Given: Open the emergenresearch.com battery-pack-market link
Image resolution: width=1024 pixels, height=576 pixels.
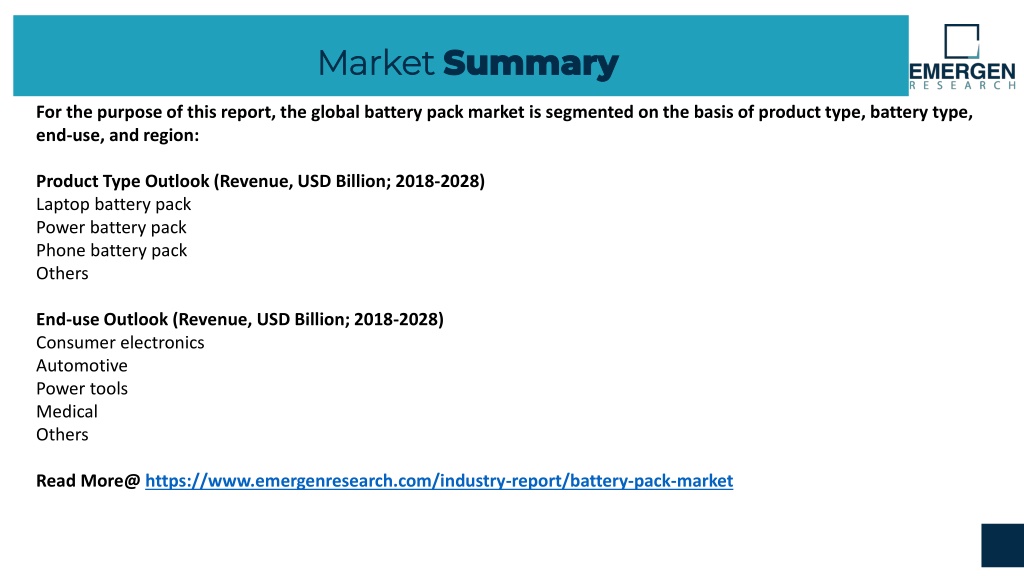Looking at the screenshot, I should (x=439, y=481).
